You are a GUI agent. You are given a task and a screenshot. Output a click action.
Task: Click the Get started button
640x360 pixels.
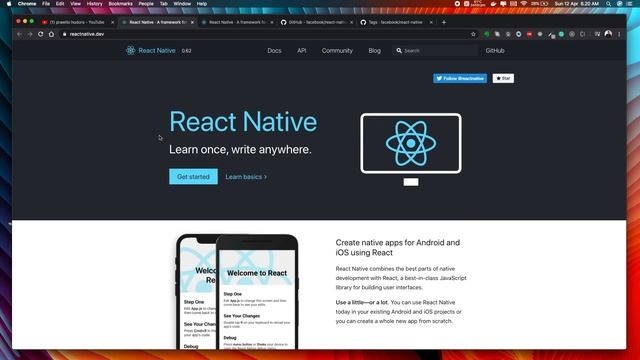(x=193, y=177)
